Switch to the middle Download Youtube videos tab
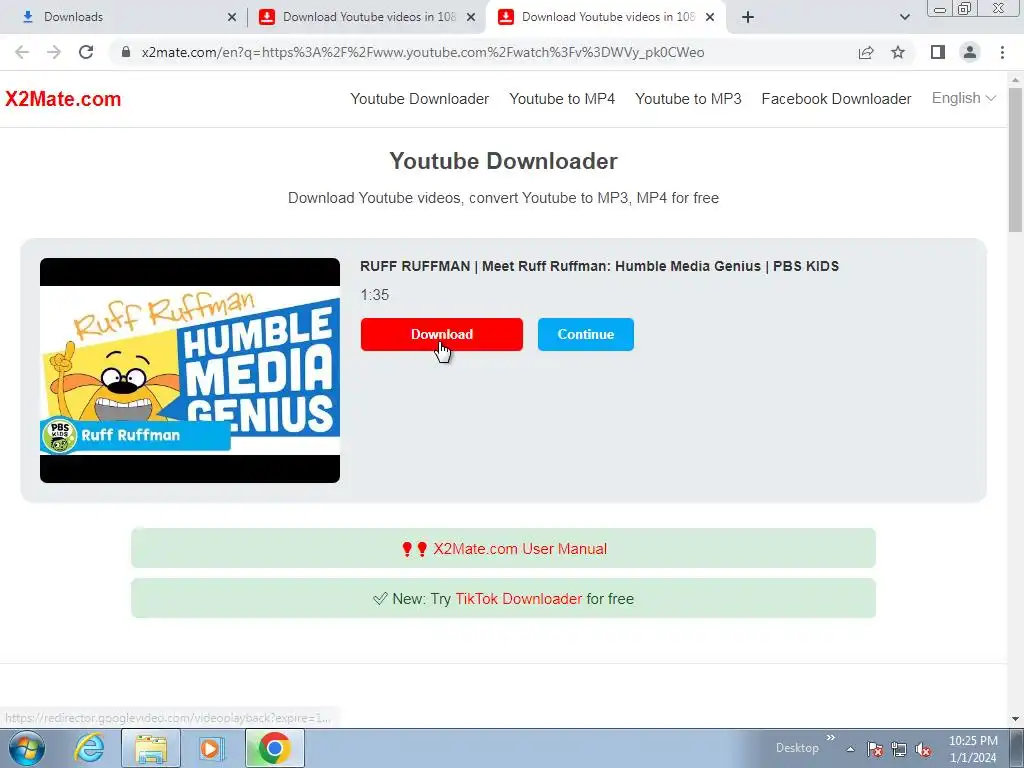Viewport: 1024px width, 768px height. [x=367, y=17]
